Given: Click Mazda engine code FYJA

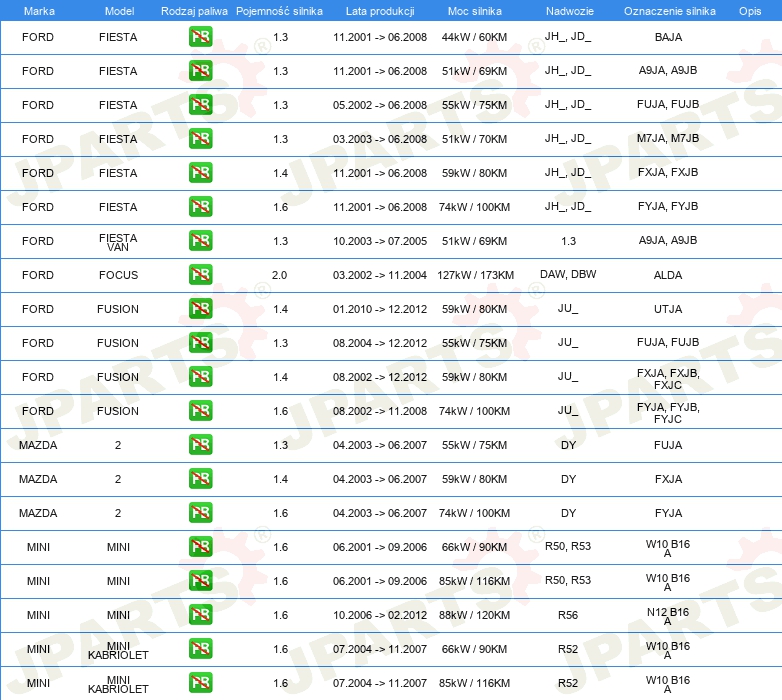Looking at the screenshot, I should coord(668,513).
